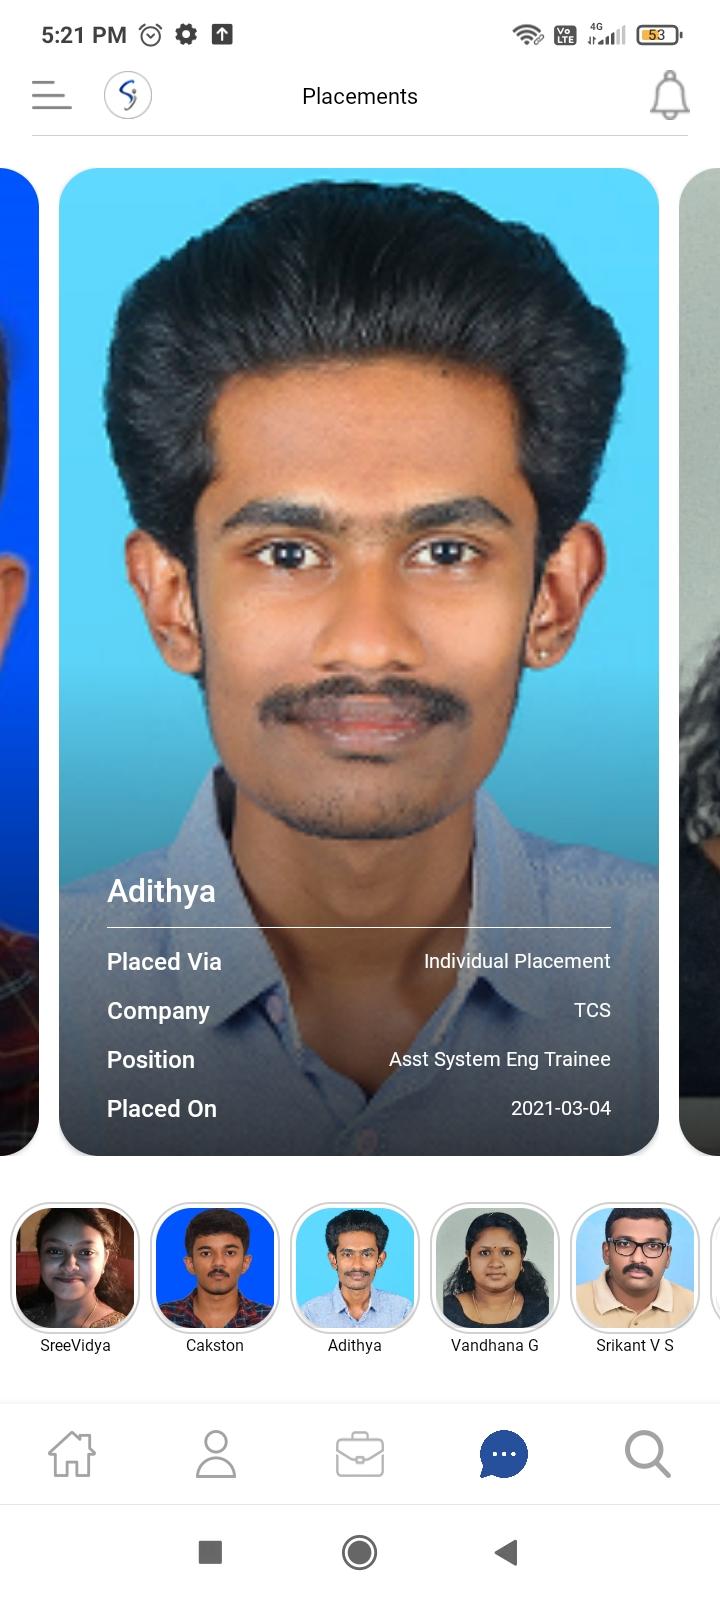Open notifications bell
This screenshot has height=1600, width=720.
(670, 96)
